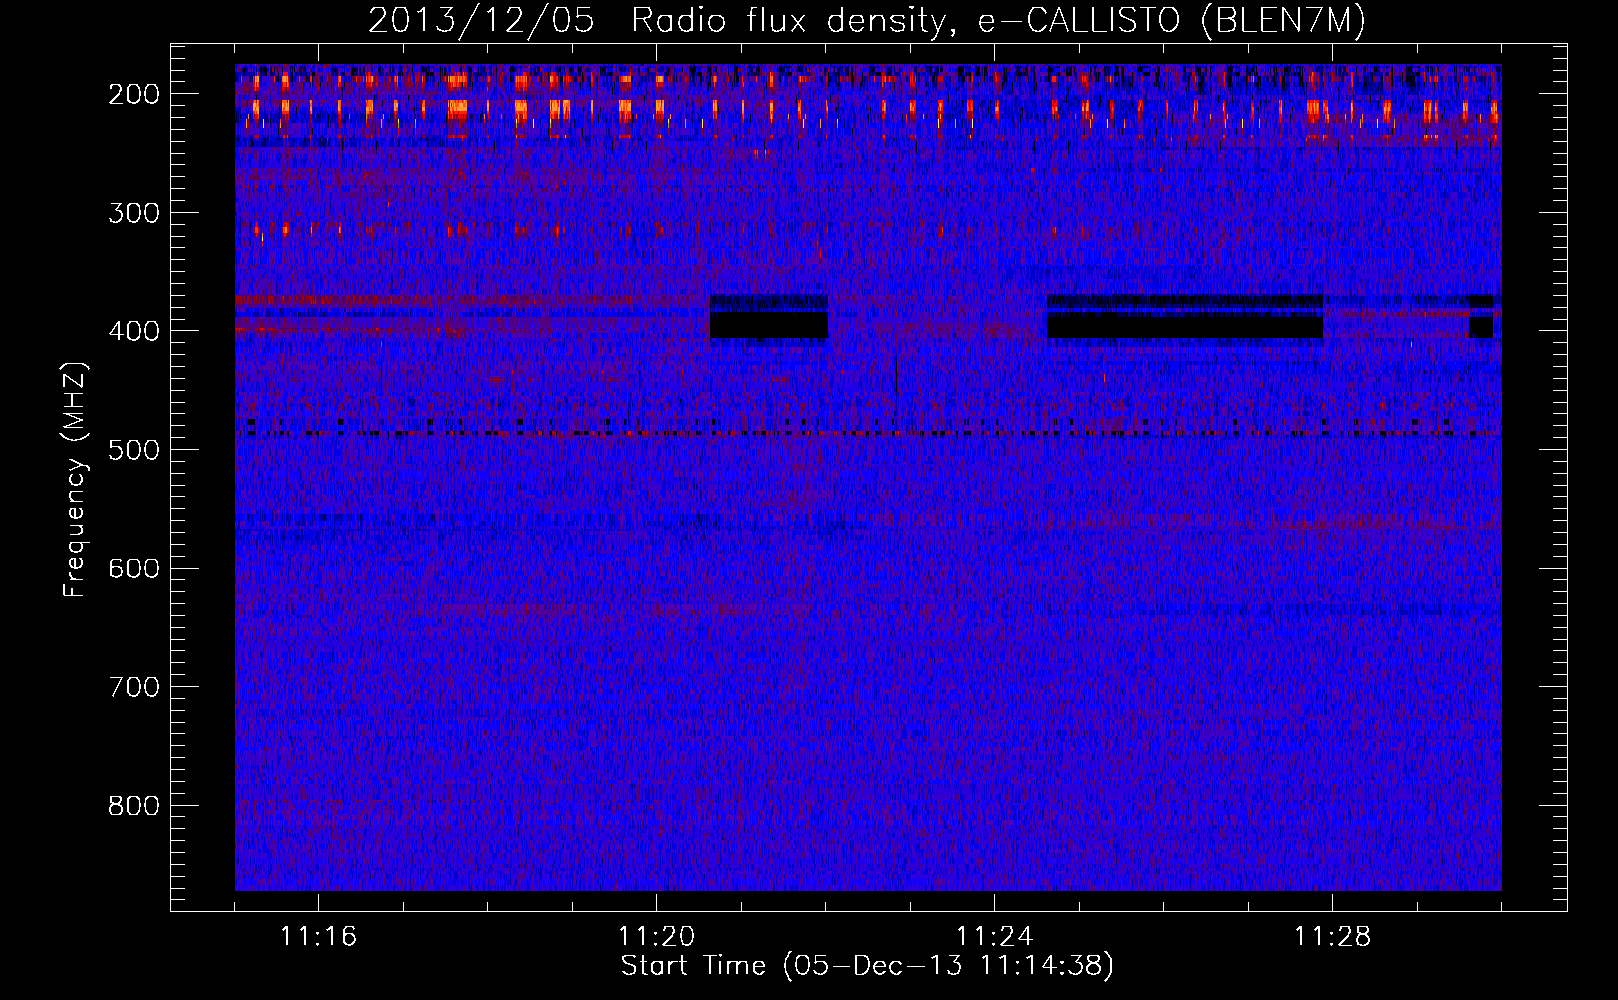1618x1000 pixels.
Task: Click the 500 frequency tick label
Action: (134, 449)
